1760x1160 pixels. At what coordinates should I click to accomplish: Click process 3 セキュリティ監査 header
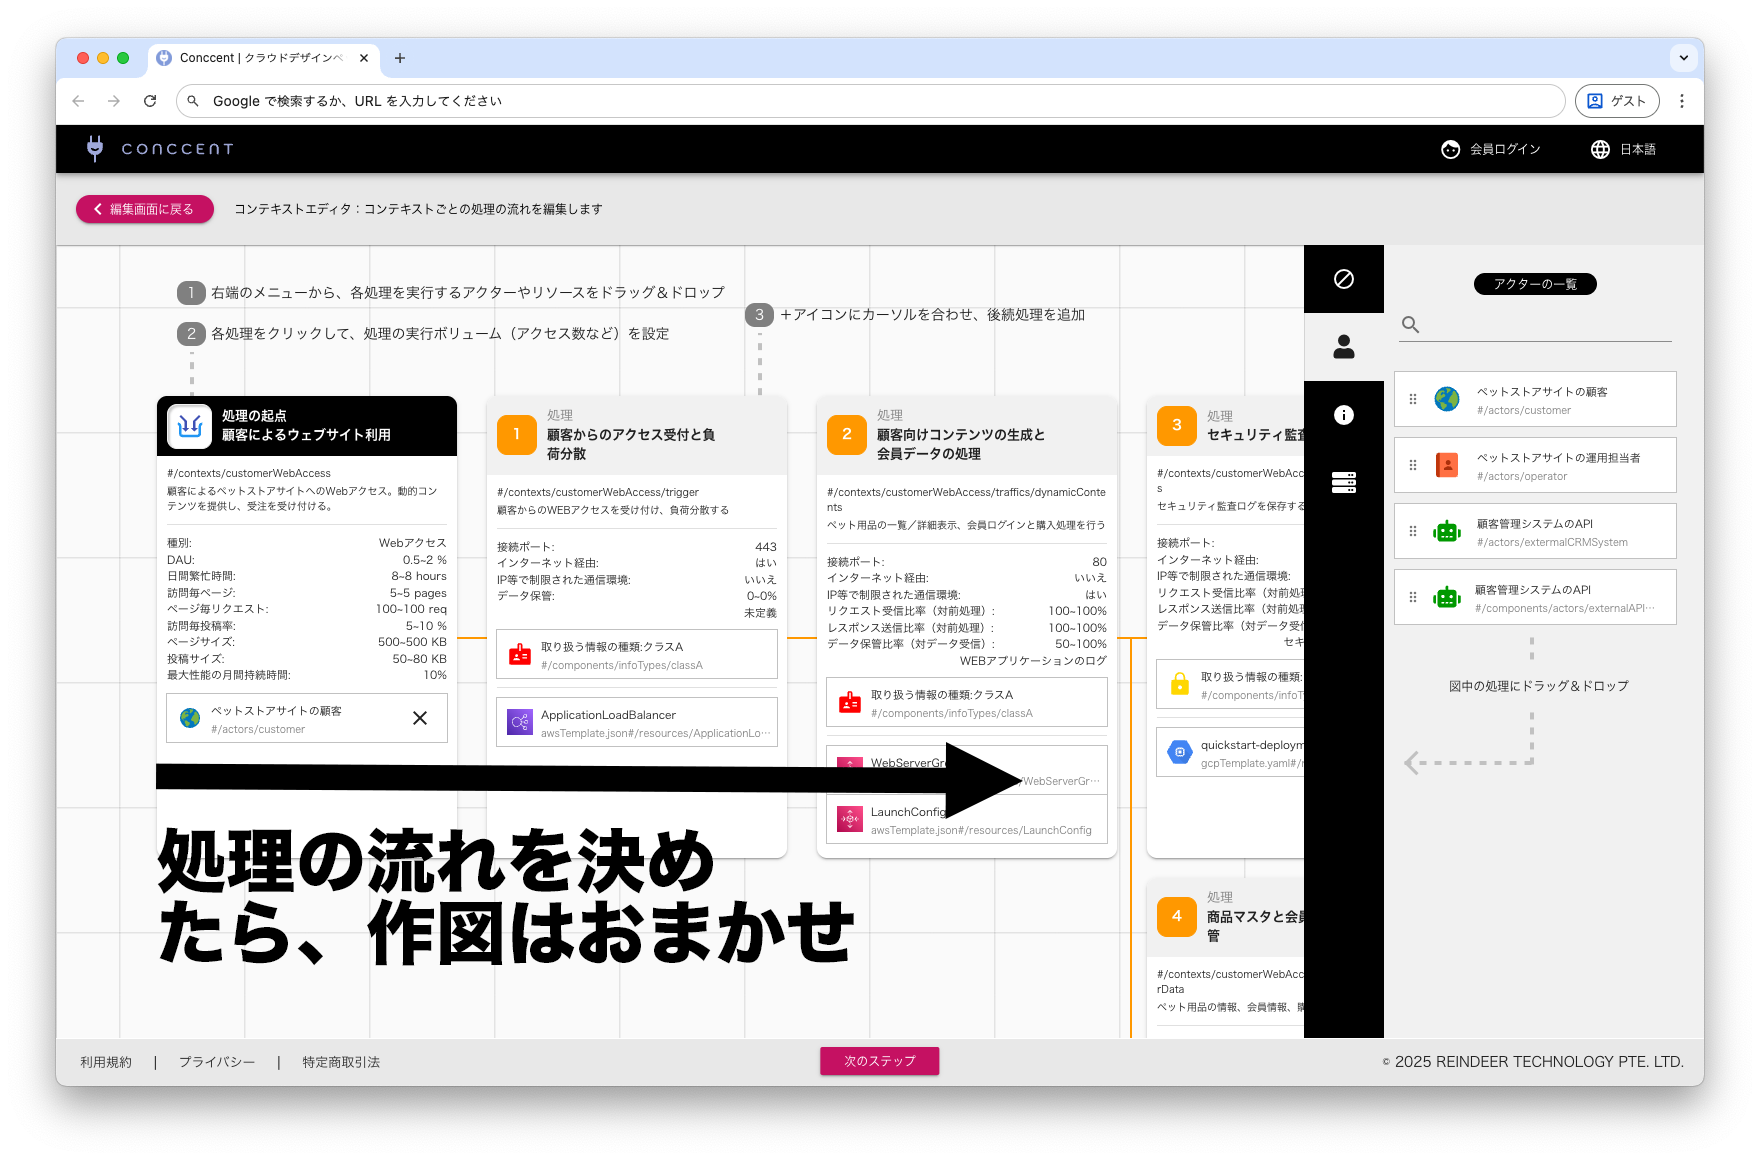pos(1226,426)
